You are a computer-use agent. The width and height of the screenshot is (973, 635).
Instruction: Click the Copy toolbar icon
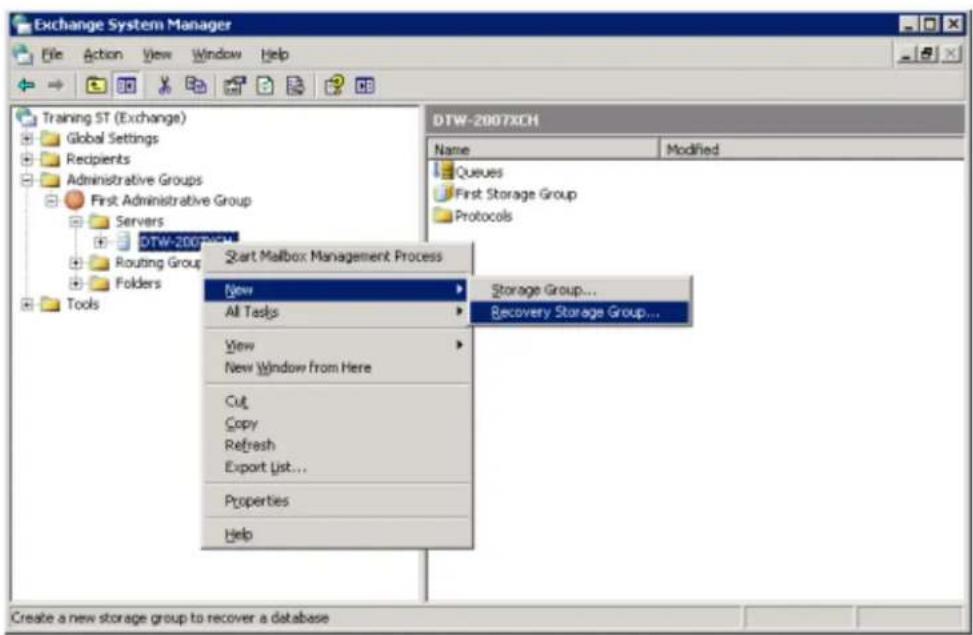[196, 85]
